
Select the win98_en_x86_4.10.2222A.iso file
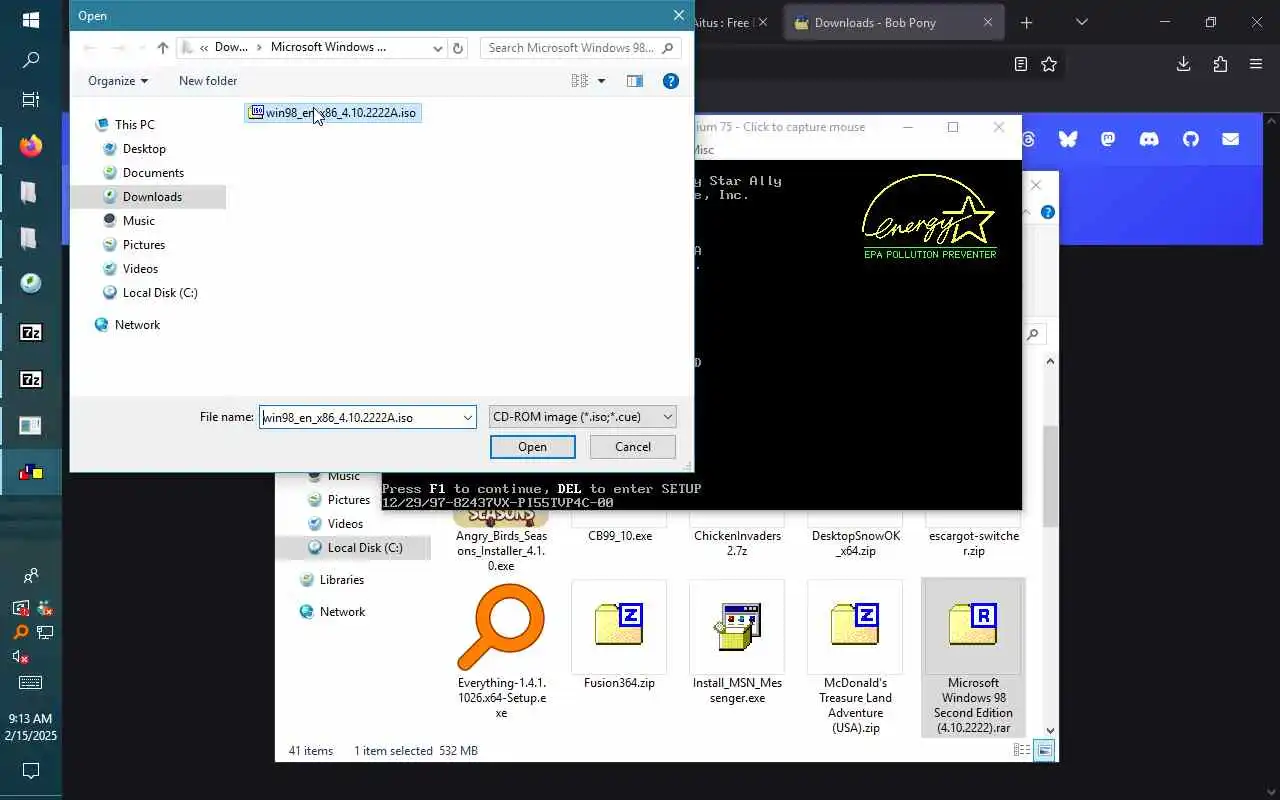[333, 113]
